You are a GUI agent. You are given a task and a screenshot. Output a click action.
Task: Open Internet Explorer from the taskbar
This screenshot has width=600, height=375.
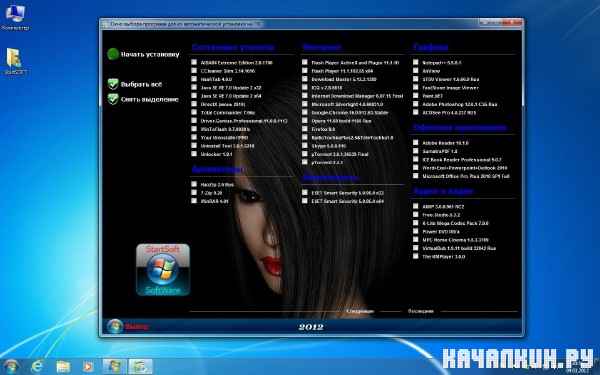[x=37, y=367]
